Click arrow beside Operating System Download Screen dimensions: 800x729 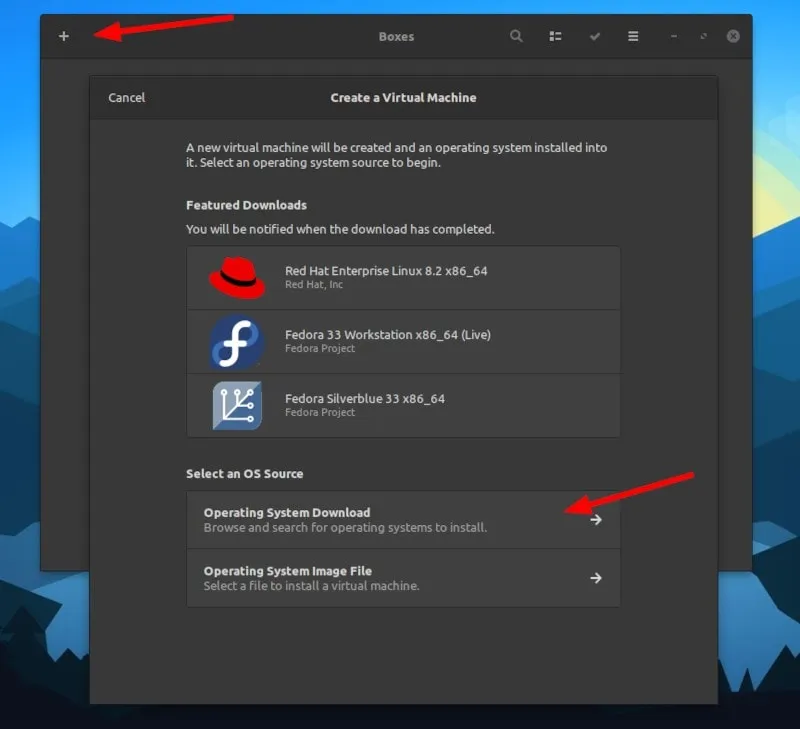coord(596,520)
